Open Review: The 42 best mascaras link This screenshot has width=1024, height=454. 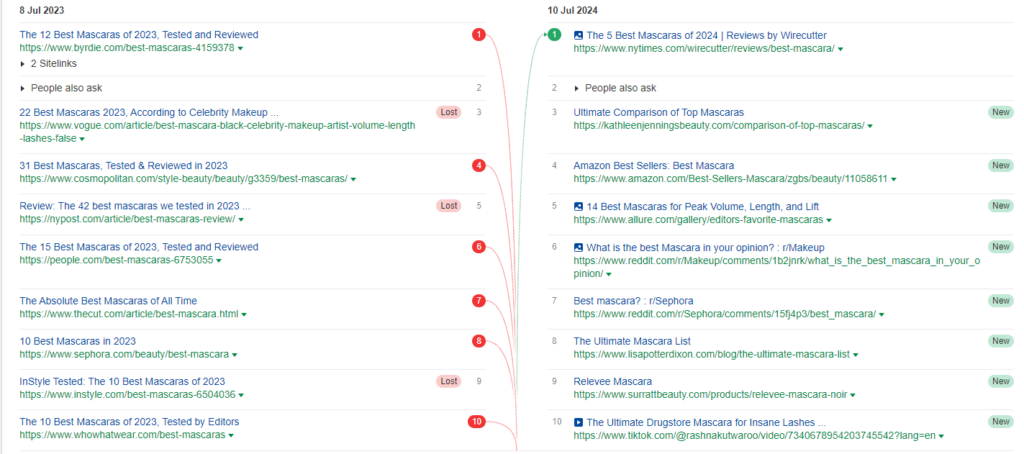coord(135,206)
